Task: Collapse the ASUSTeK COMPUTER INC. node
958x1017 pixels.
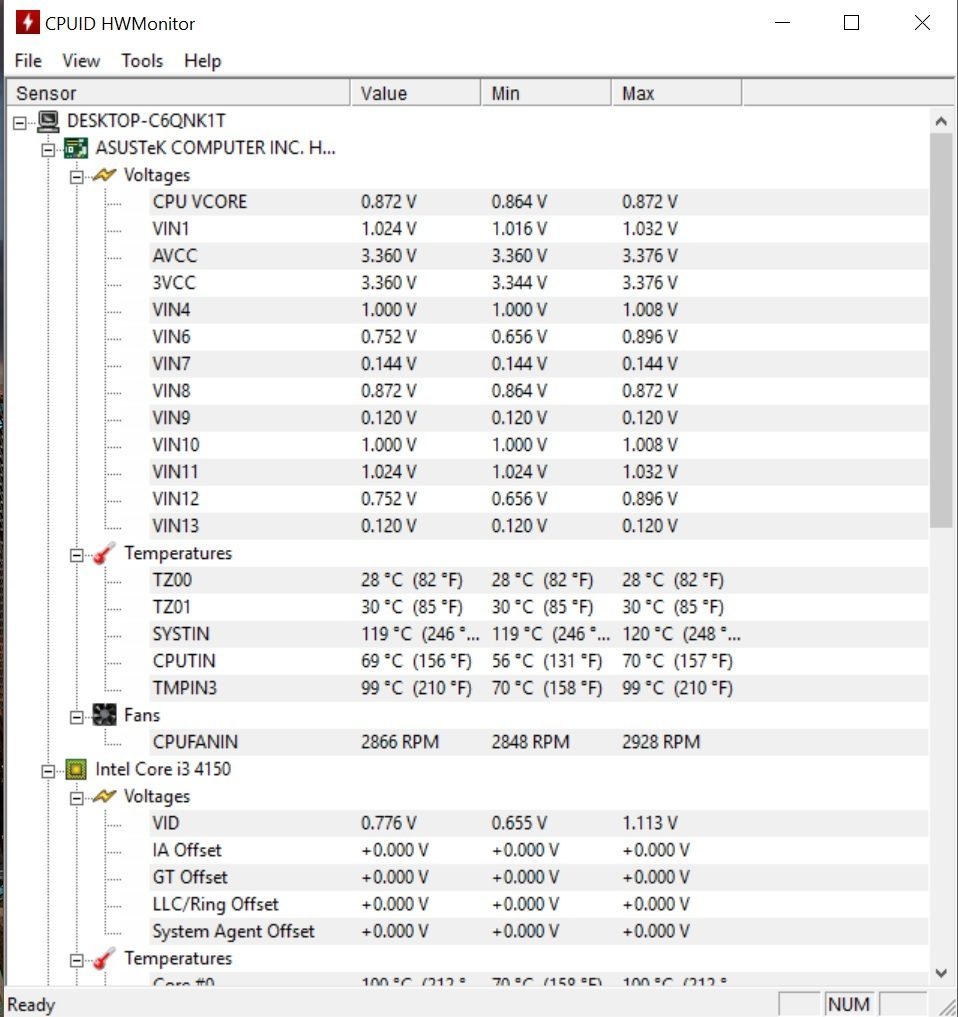Action: point(48,150)
